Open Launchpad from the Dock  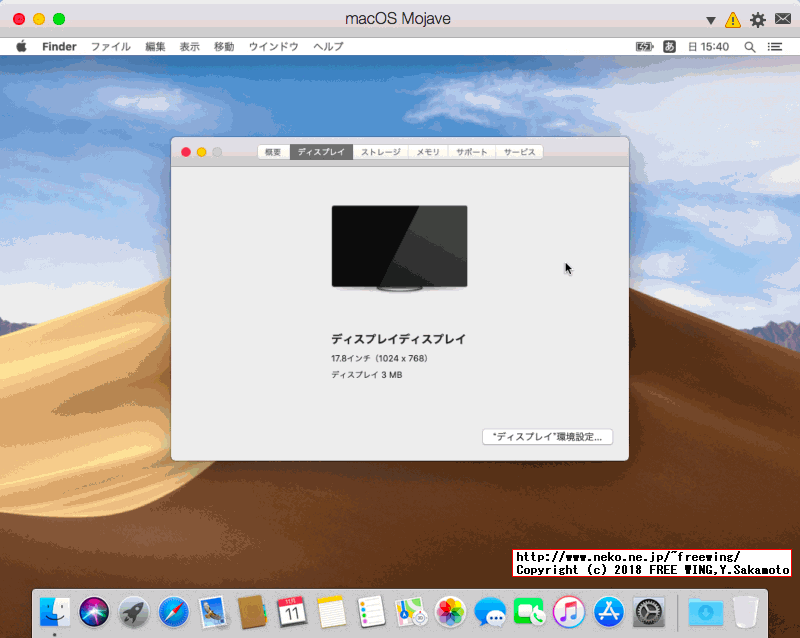(127, 615)
